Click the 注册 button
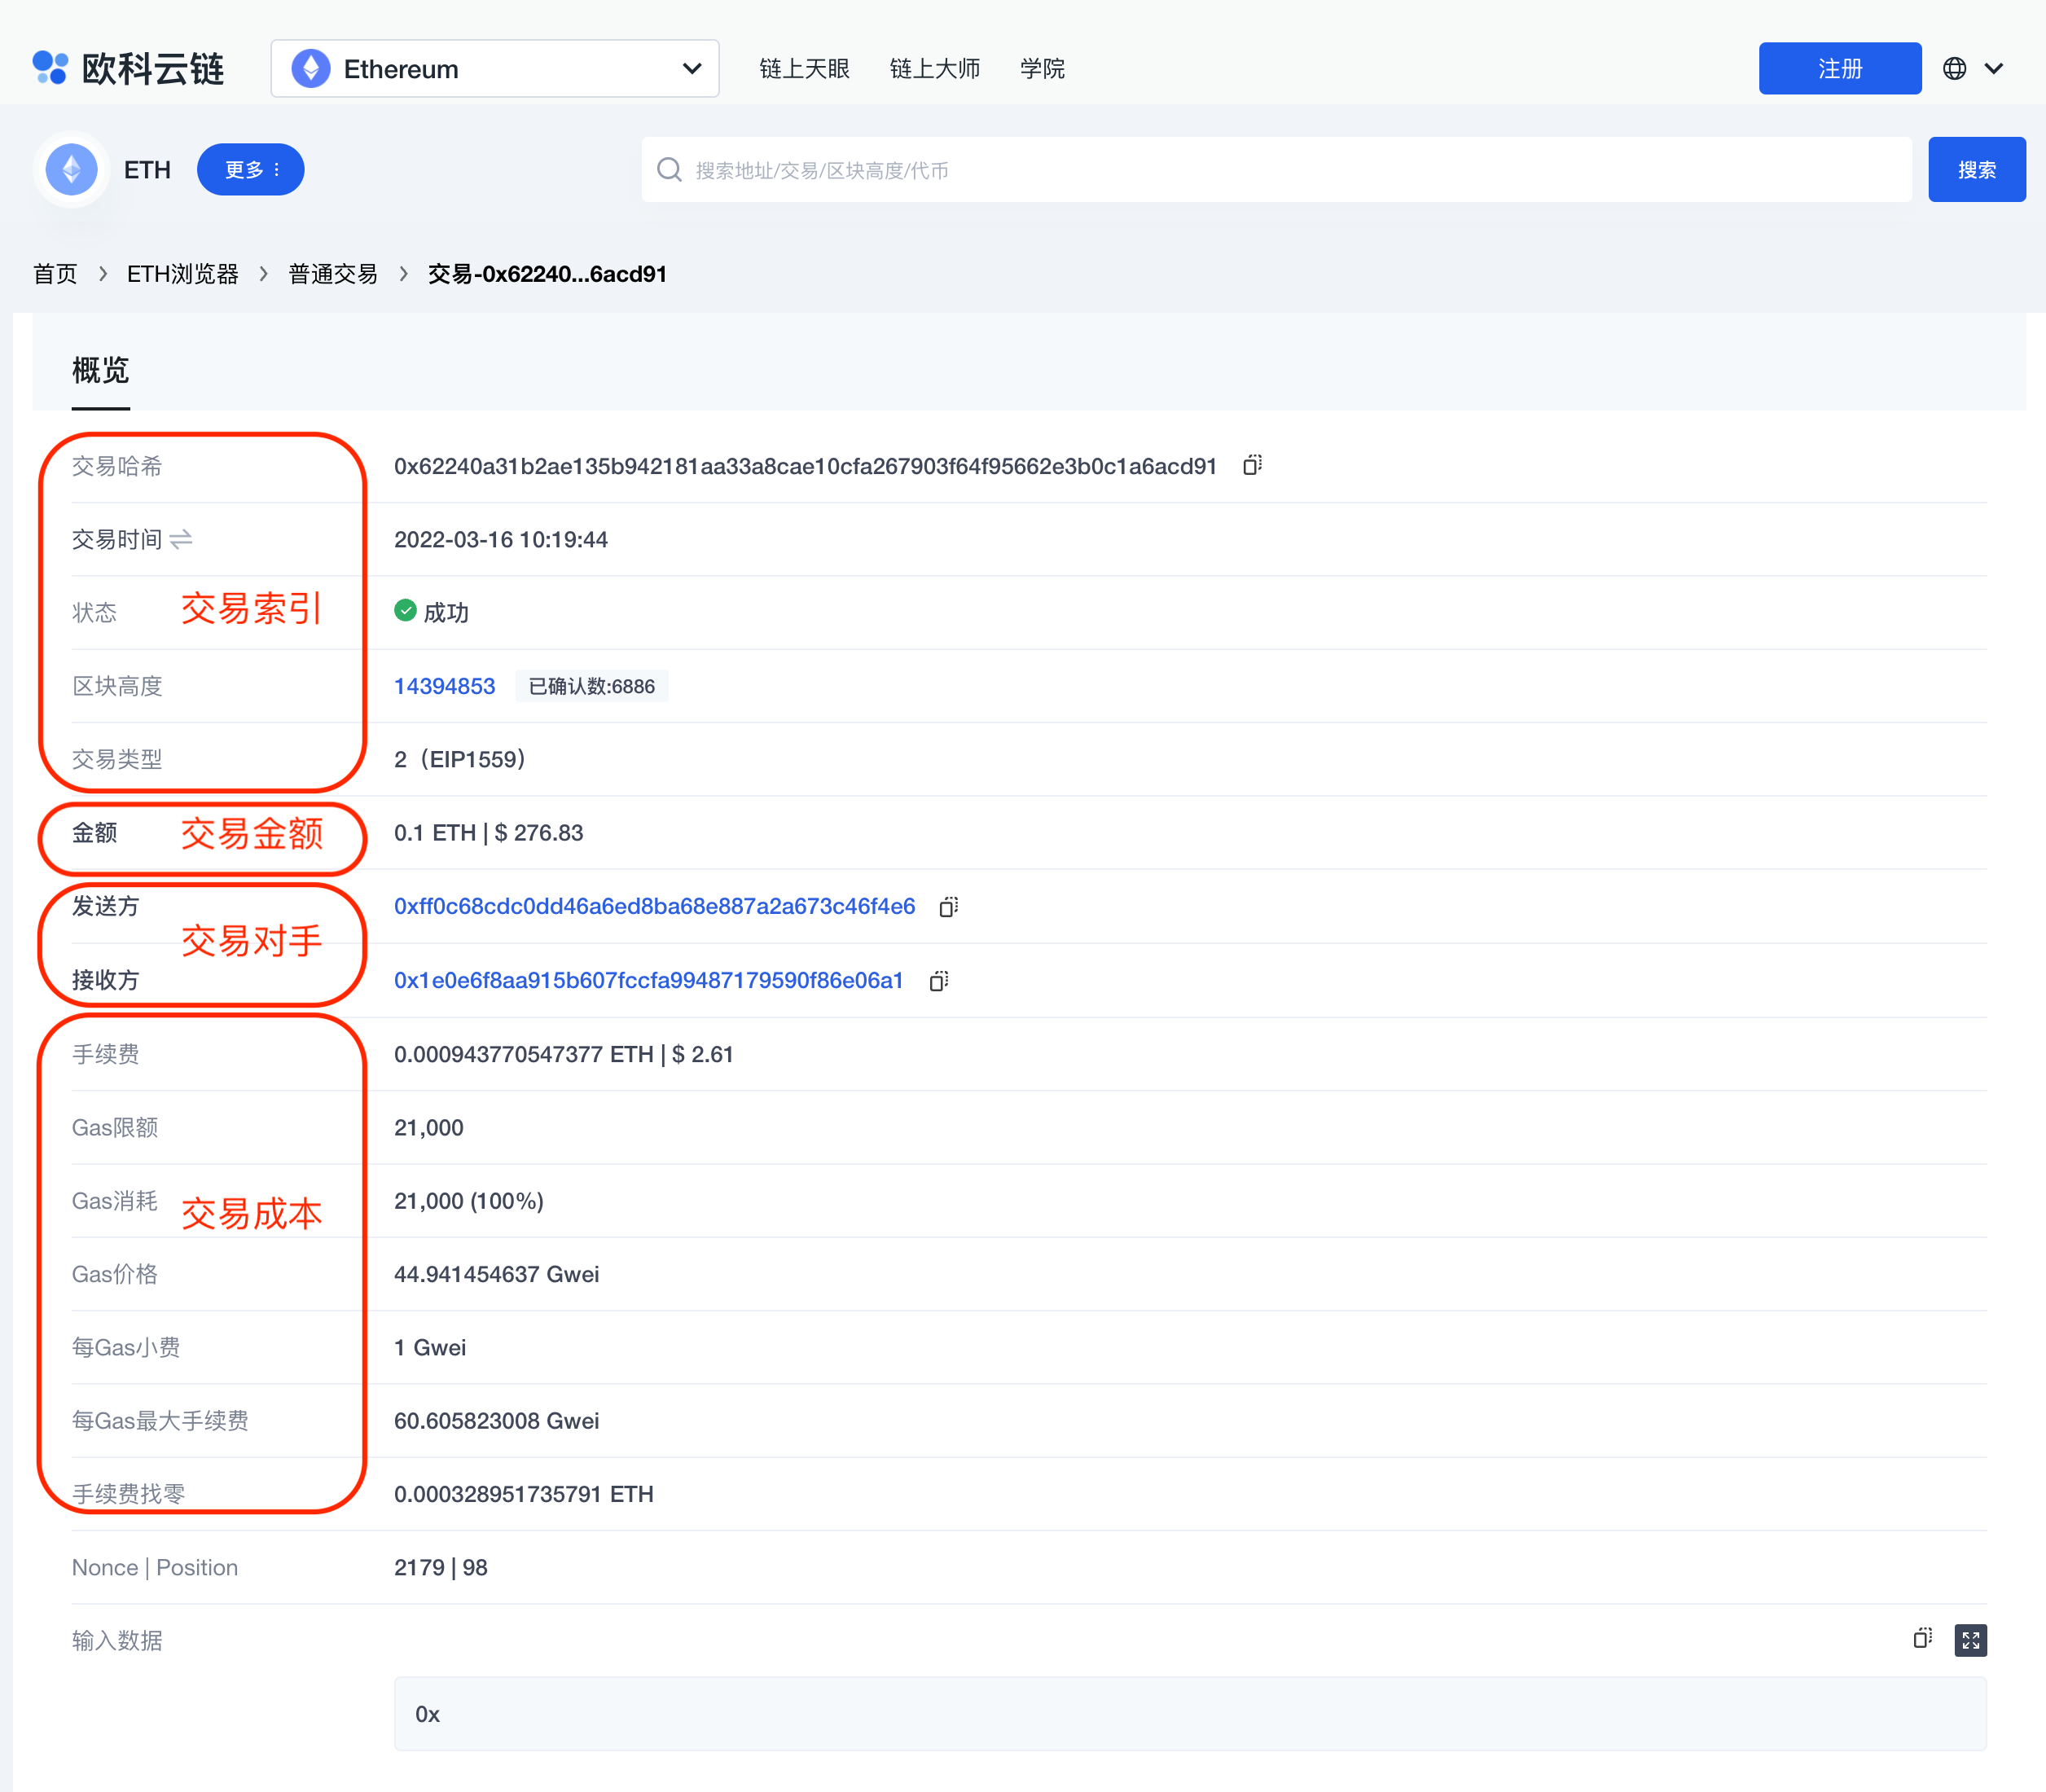2046x1792 pixels. (x=1839, y=68)
